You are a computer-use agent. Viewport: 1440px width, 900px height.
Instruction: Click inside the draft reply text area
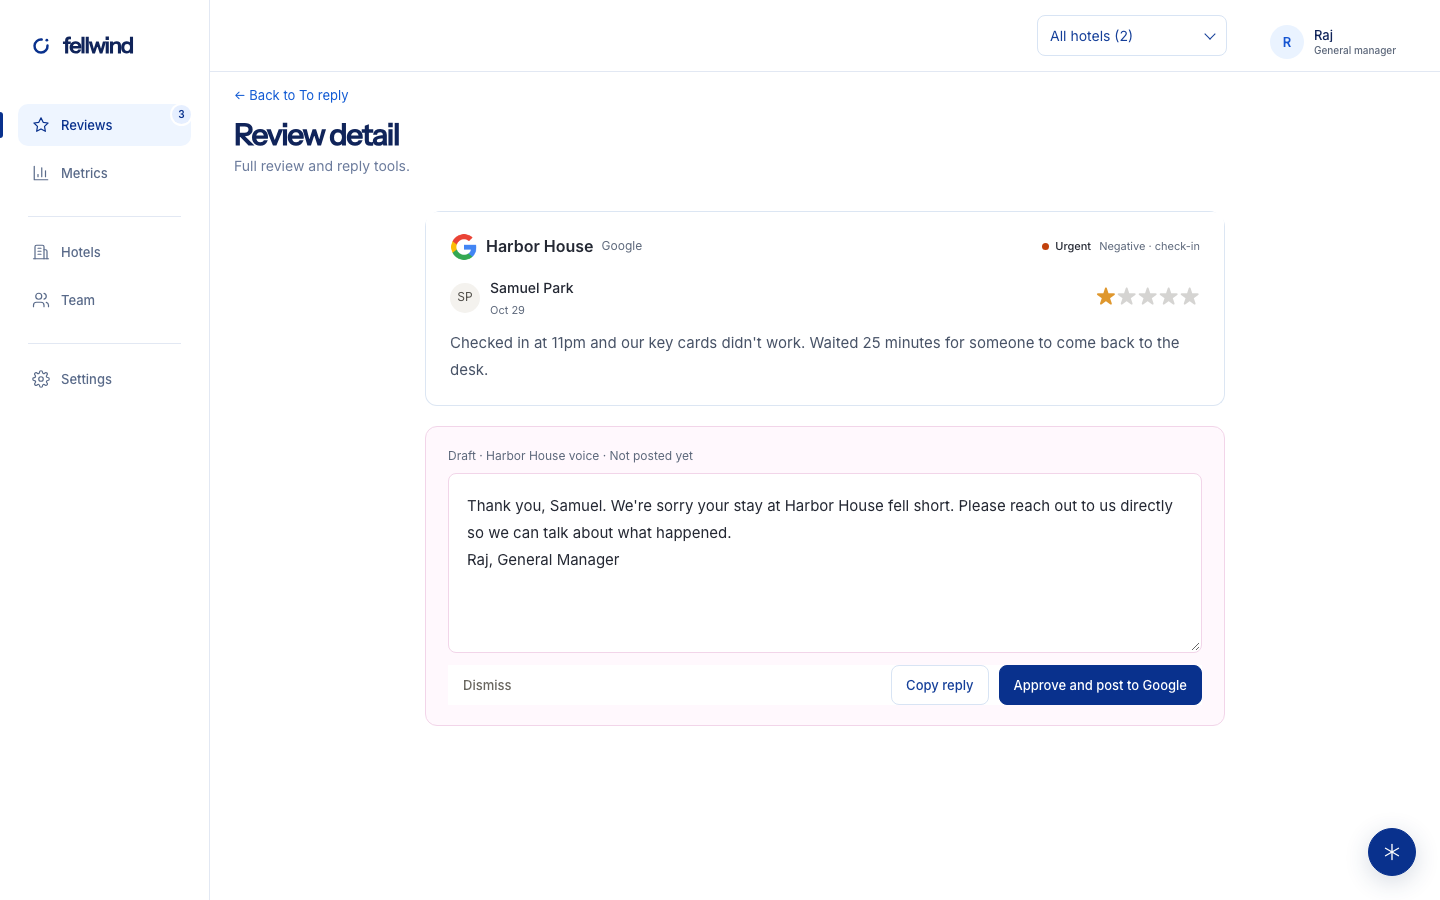pos(825,563)
